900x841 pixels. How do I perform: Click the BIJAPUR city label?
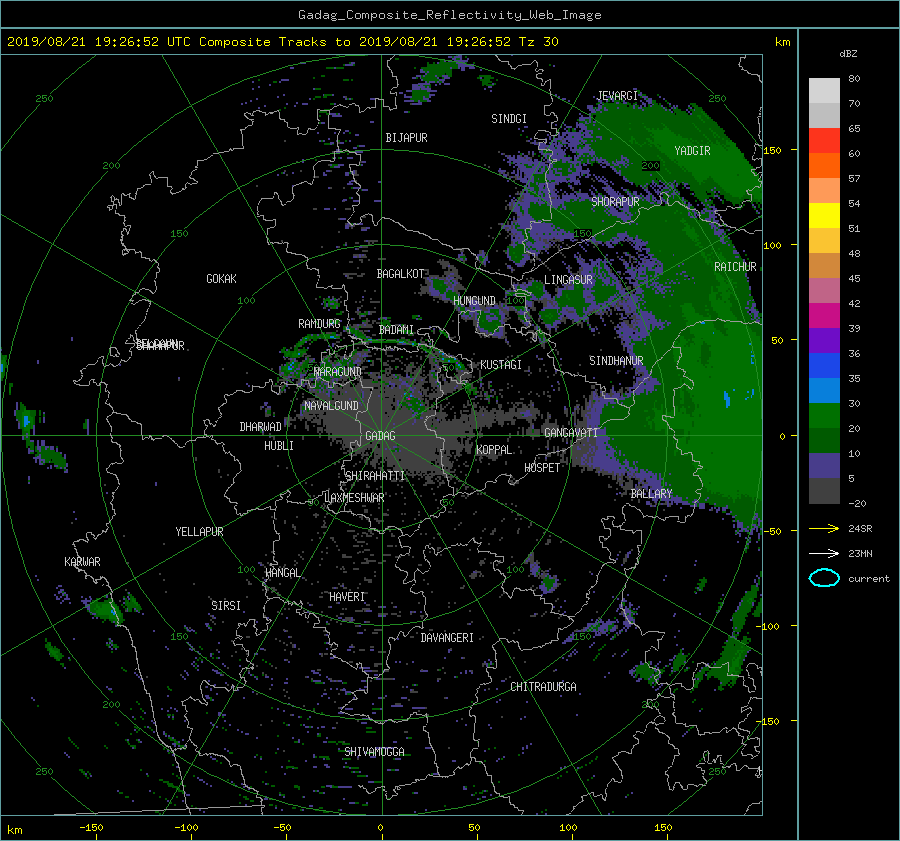click(x=406, y=138)
